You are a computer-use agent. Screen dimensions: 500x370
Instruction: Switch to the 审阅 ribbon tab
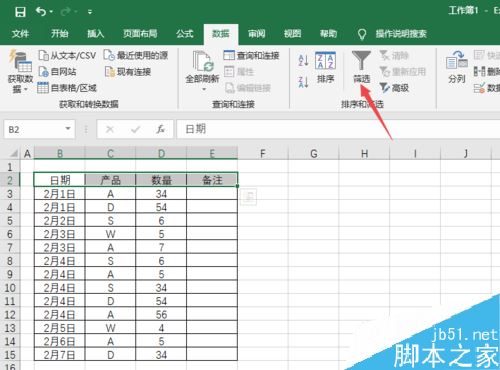point(256,34)
